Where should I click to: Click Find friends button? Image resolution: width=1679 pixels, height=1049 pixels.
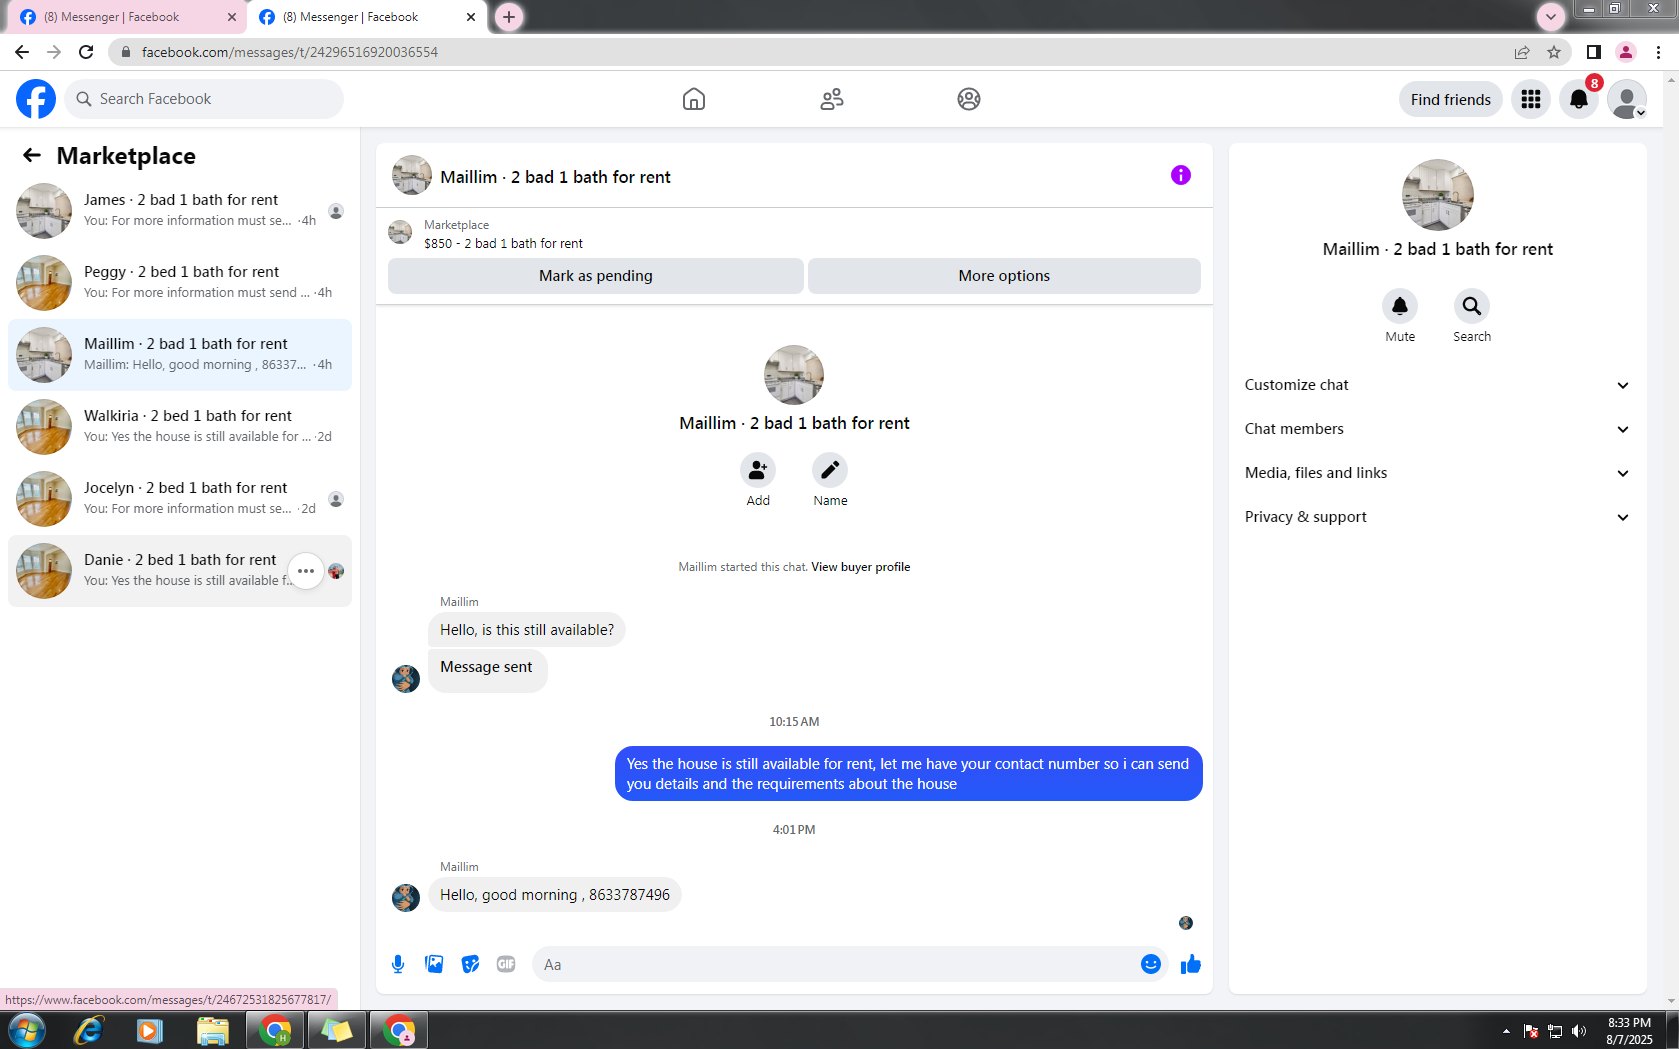click(1451, 99)
